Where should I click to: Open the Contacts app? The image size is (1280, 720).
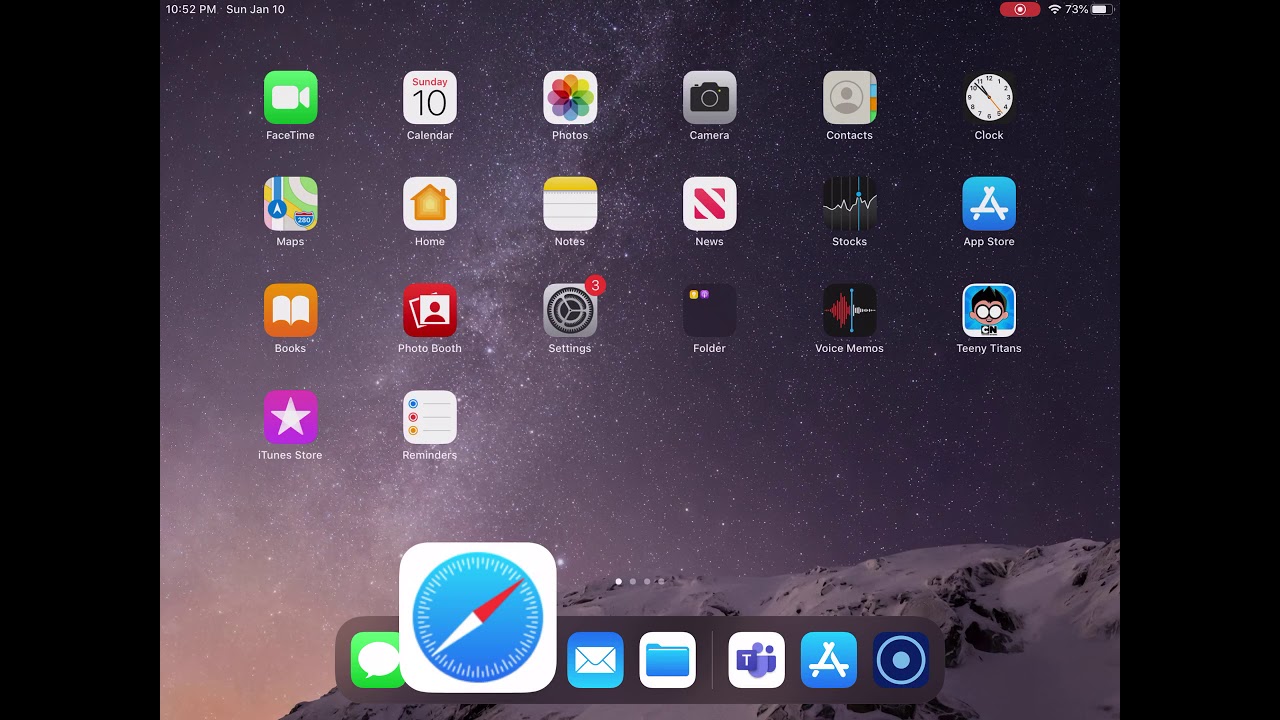click(849, 97)
